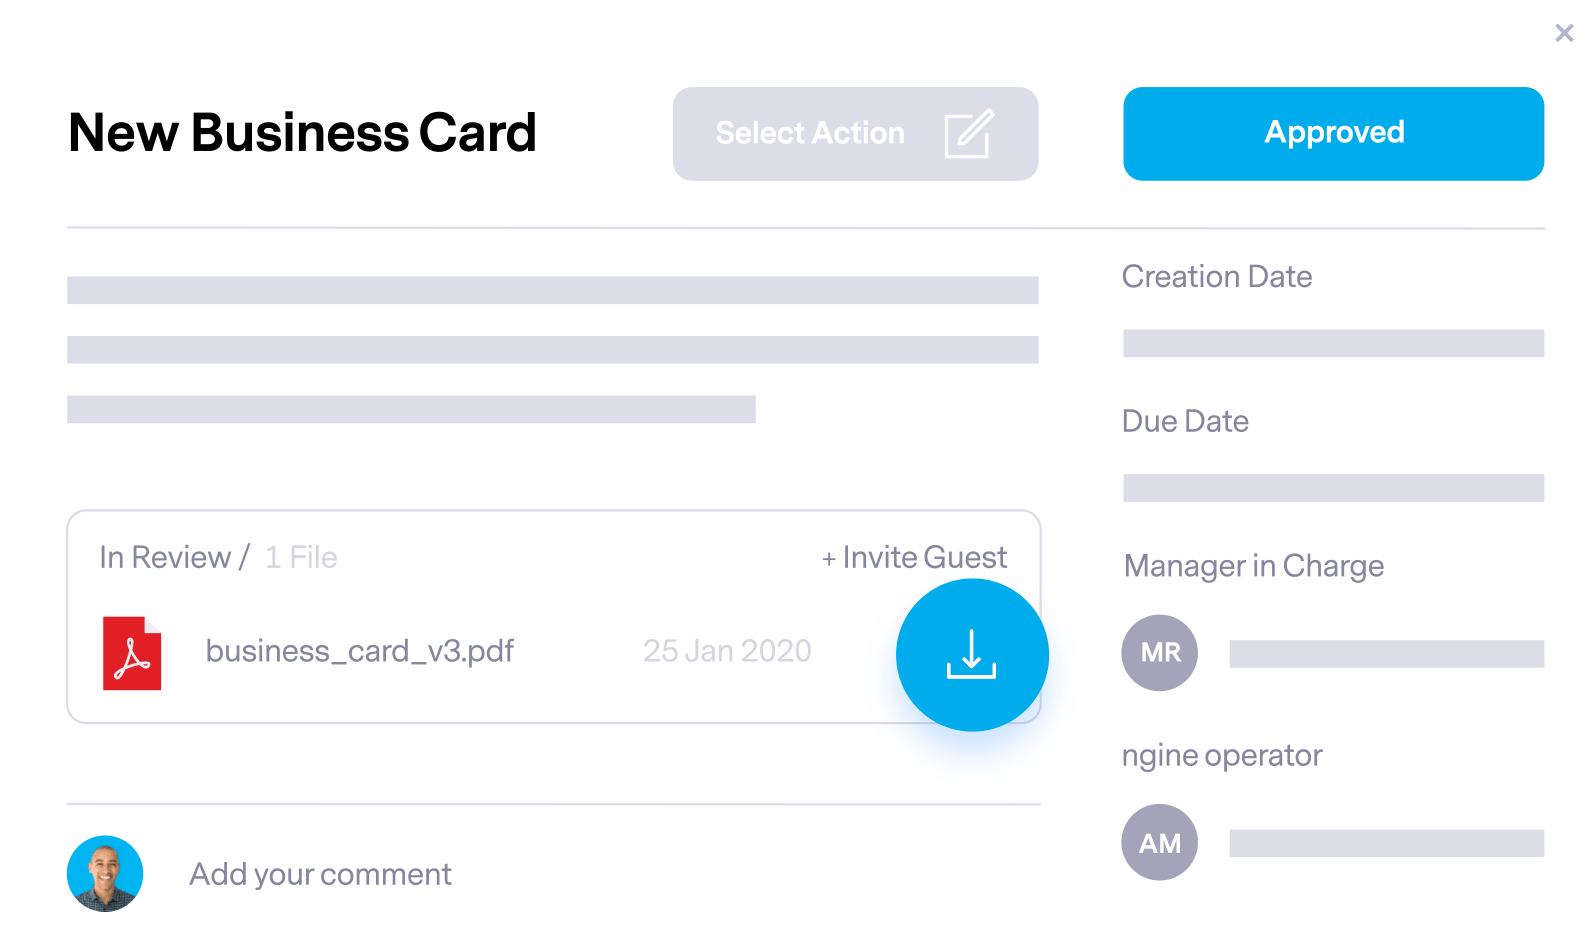
Task: Open the Select Action dropdown
Action: click(x=855, y=134)
